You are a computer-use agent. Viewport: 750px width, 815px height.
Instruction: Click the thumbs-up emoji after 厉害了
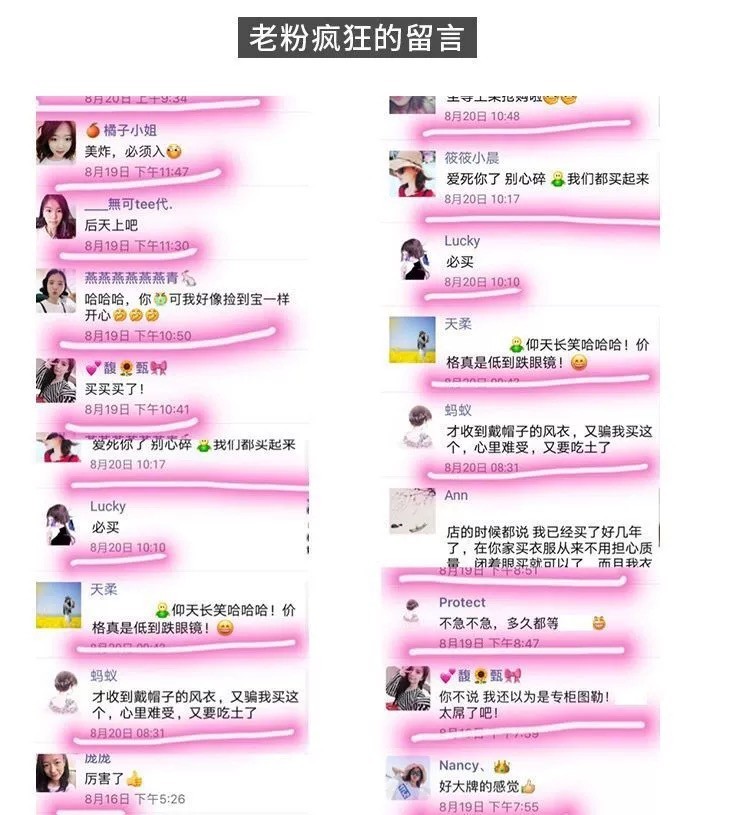pyautogui.click(x=134, y=779)
